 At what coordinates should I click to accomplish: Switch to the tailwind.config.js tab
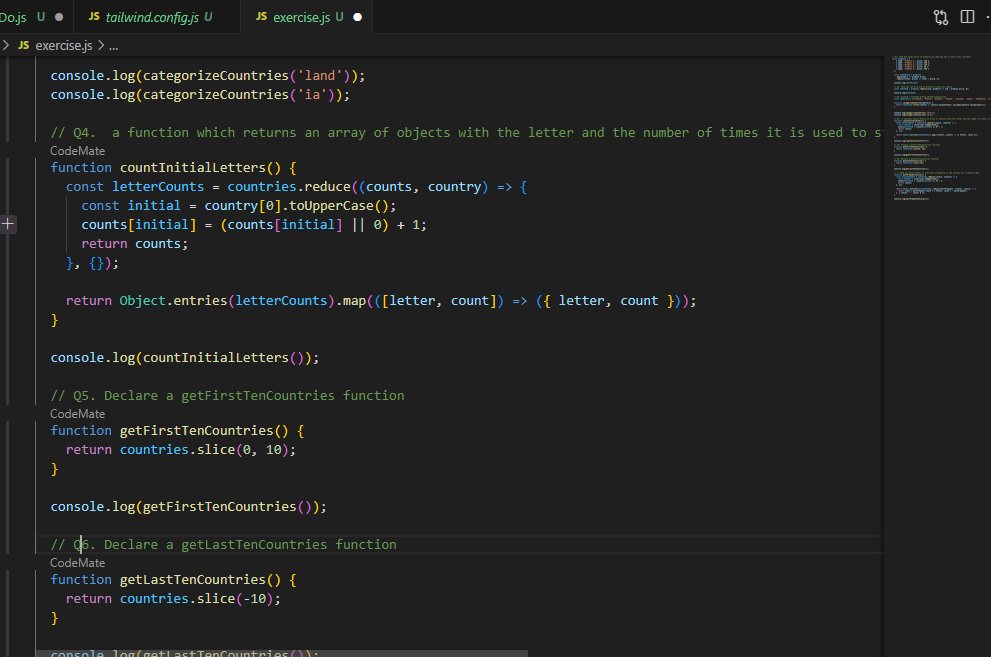157,17
